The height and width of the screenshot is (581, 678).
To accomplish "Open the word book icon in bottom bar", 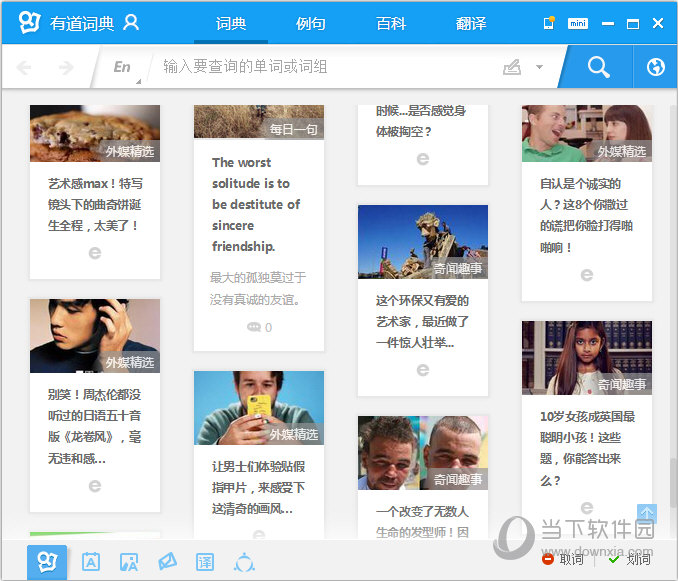I will [x=90, y=562].
